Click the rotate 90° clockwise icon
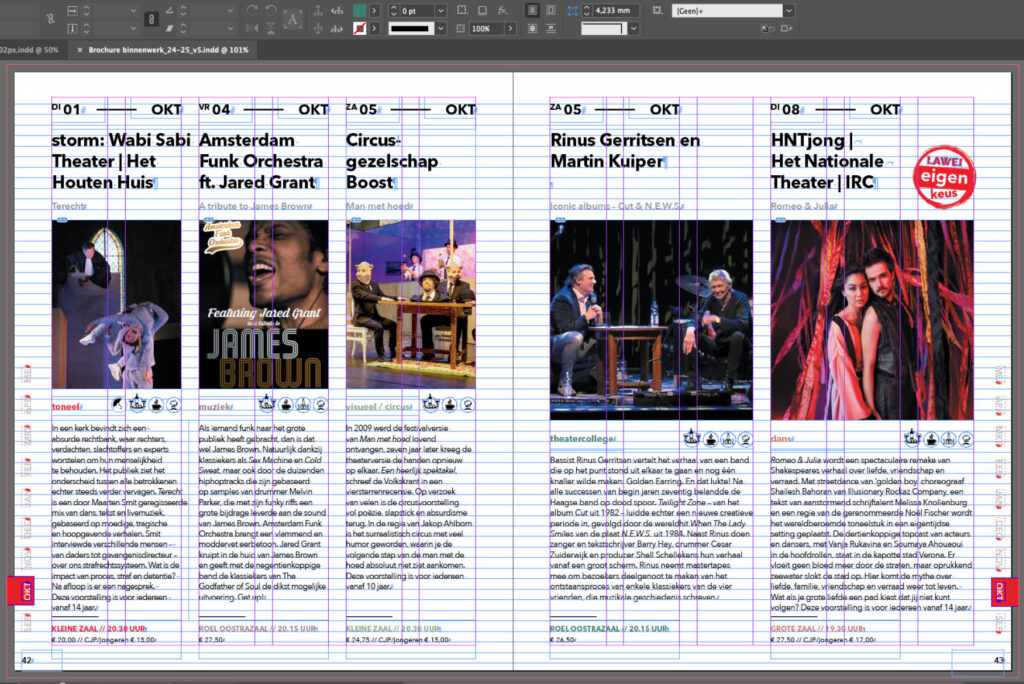The height and width of the screenshot is (684, 1024). pos(250,11)
